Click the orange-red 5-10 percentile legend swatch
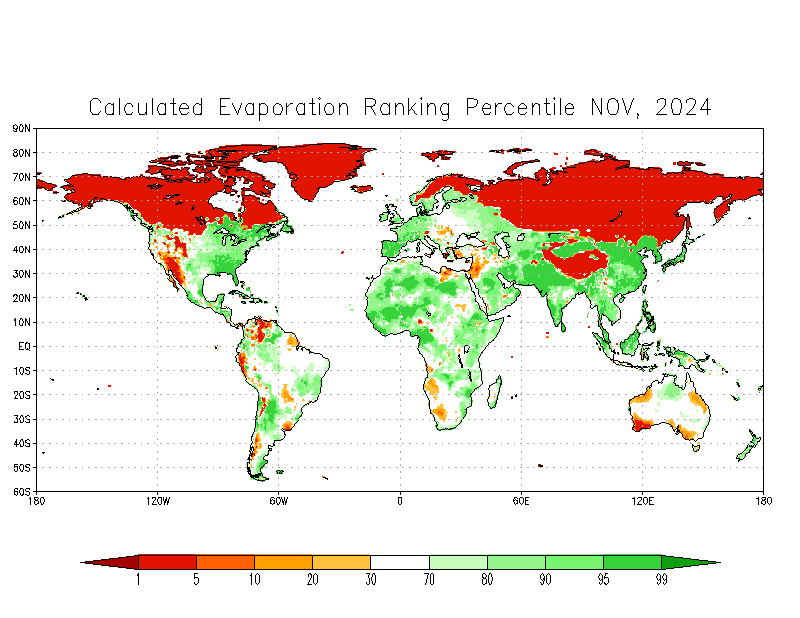This screenshot has height=618, width=800. click(226, 562)
